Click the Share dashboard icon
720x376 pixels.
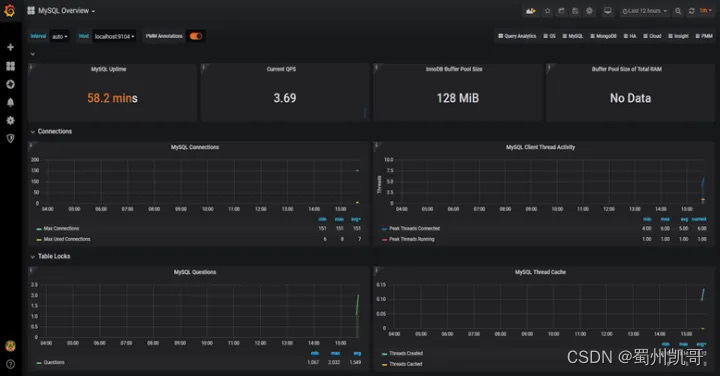coord(561,11)
